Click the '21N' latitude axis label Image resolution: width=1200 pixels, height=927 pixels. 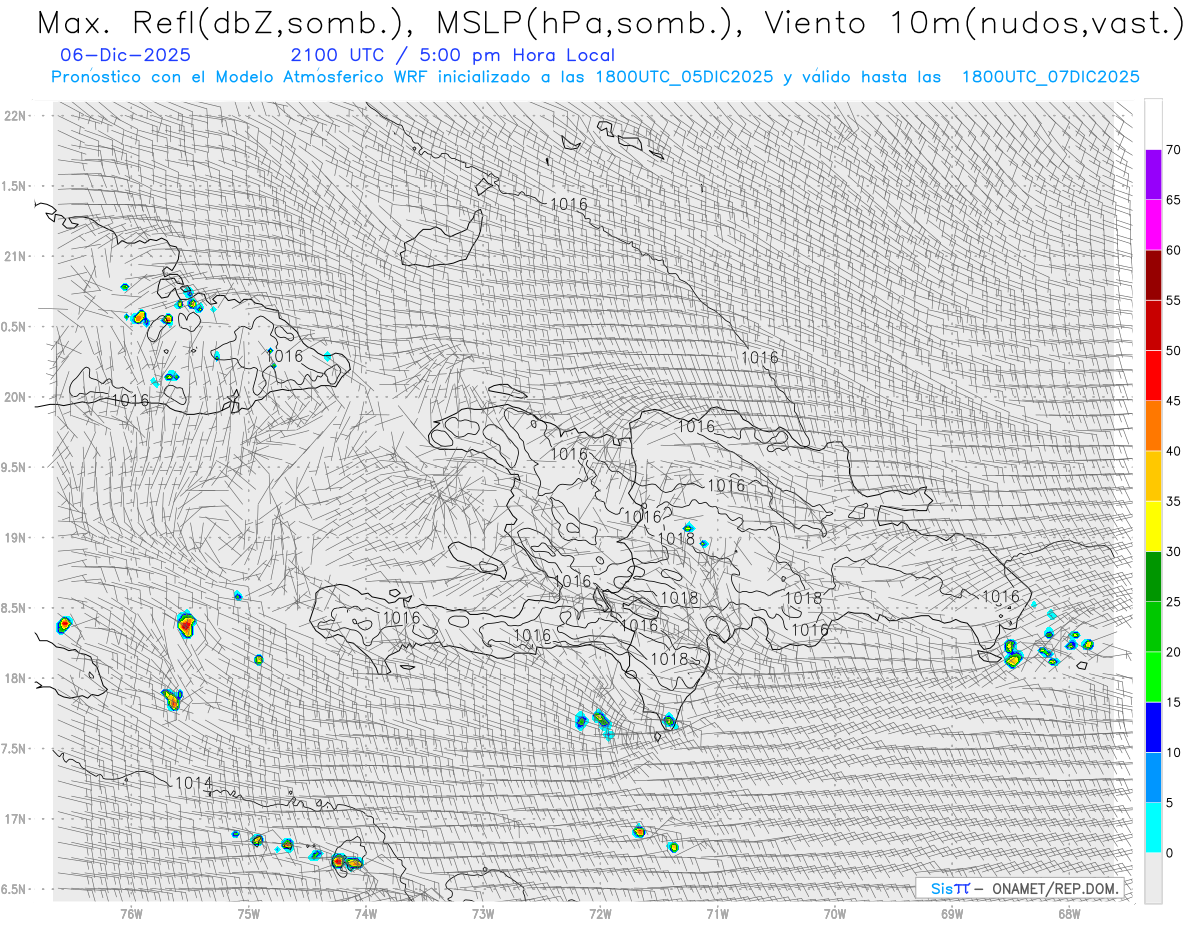[x=14, y=256]
